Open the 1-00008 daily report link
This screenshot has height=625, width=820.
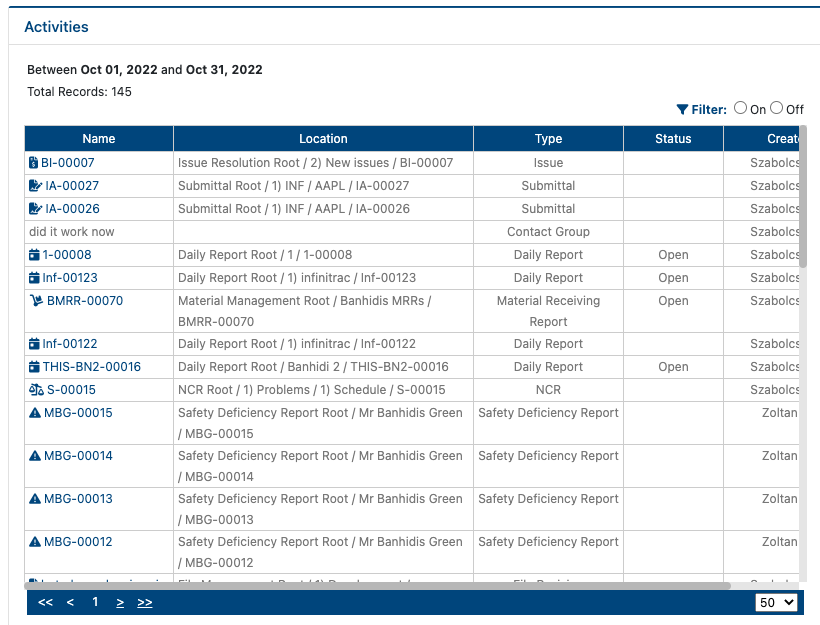(x=67, y=255)
